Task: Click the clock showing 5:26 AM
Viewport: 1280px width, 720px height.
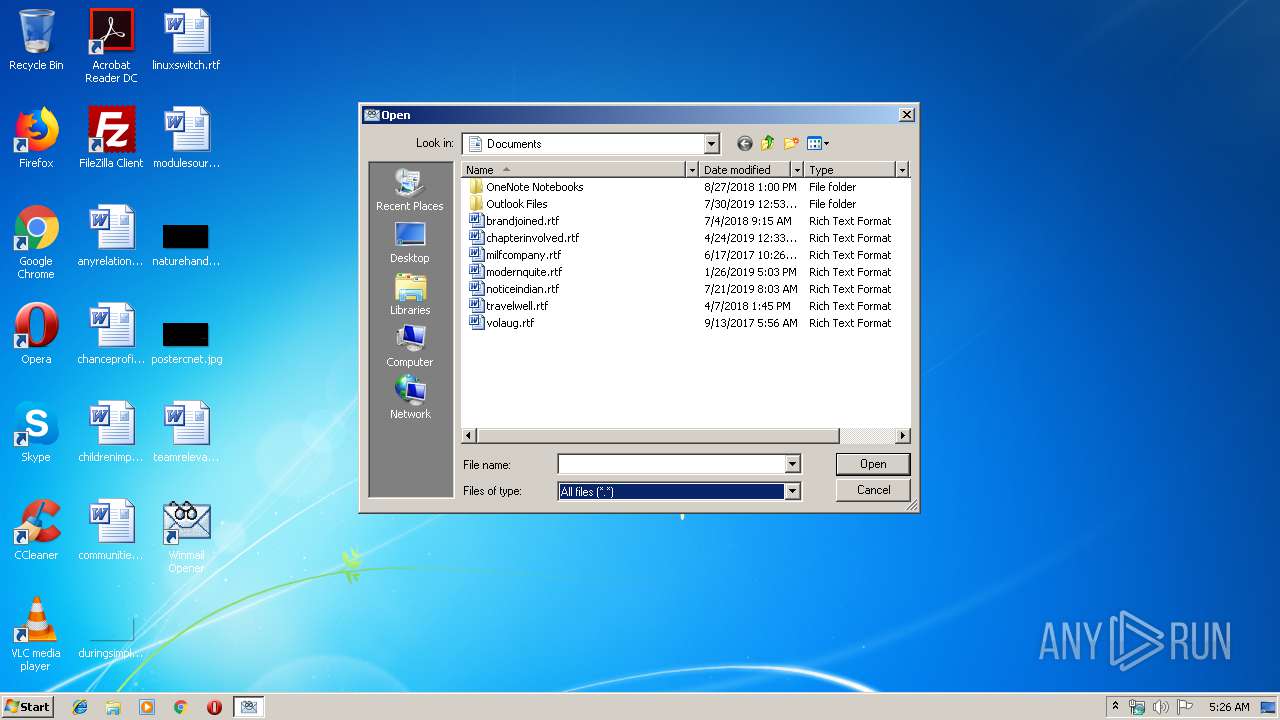Action: coord(1229,707)
